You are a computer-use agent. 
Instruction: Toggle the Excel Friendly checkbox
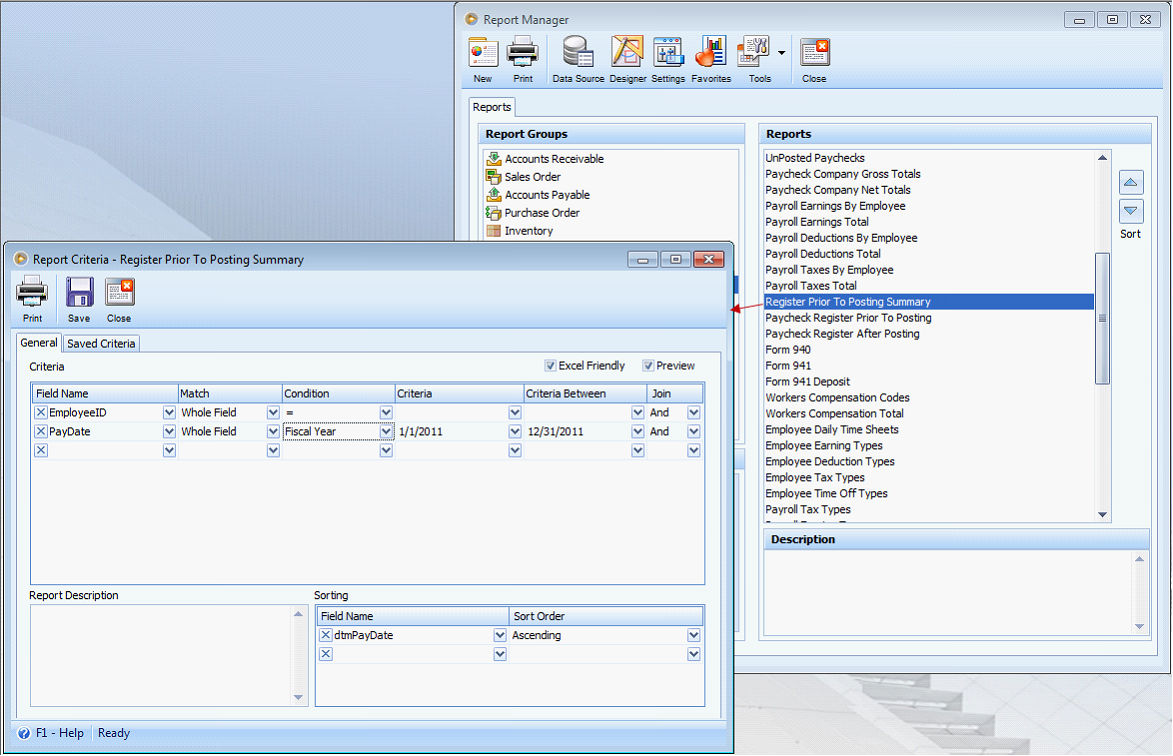[551, 366]
